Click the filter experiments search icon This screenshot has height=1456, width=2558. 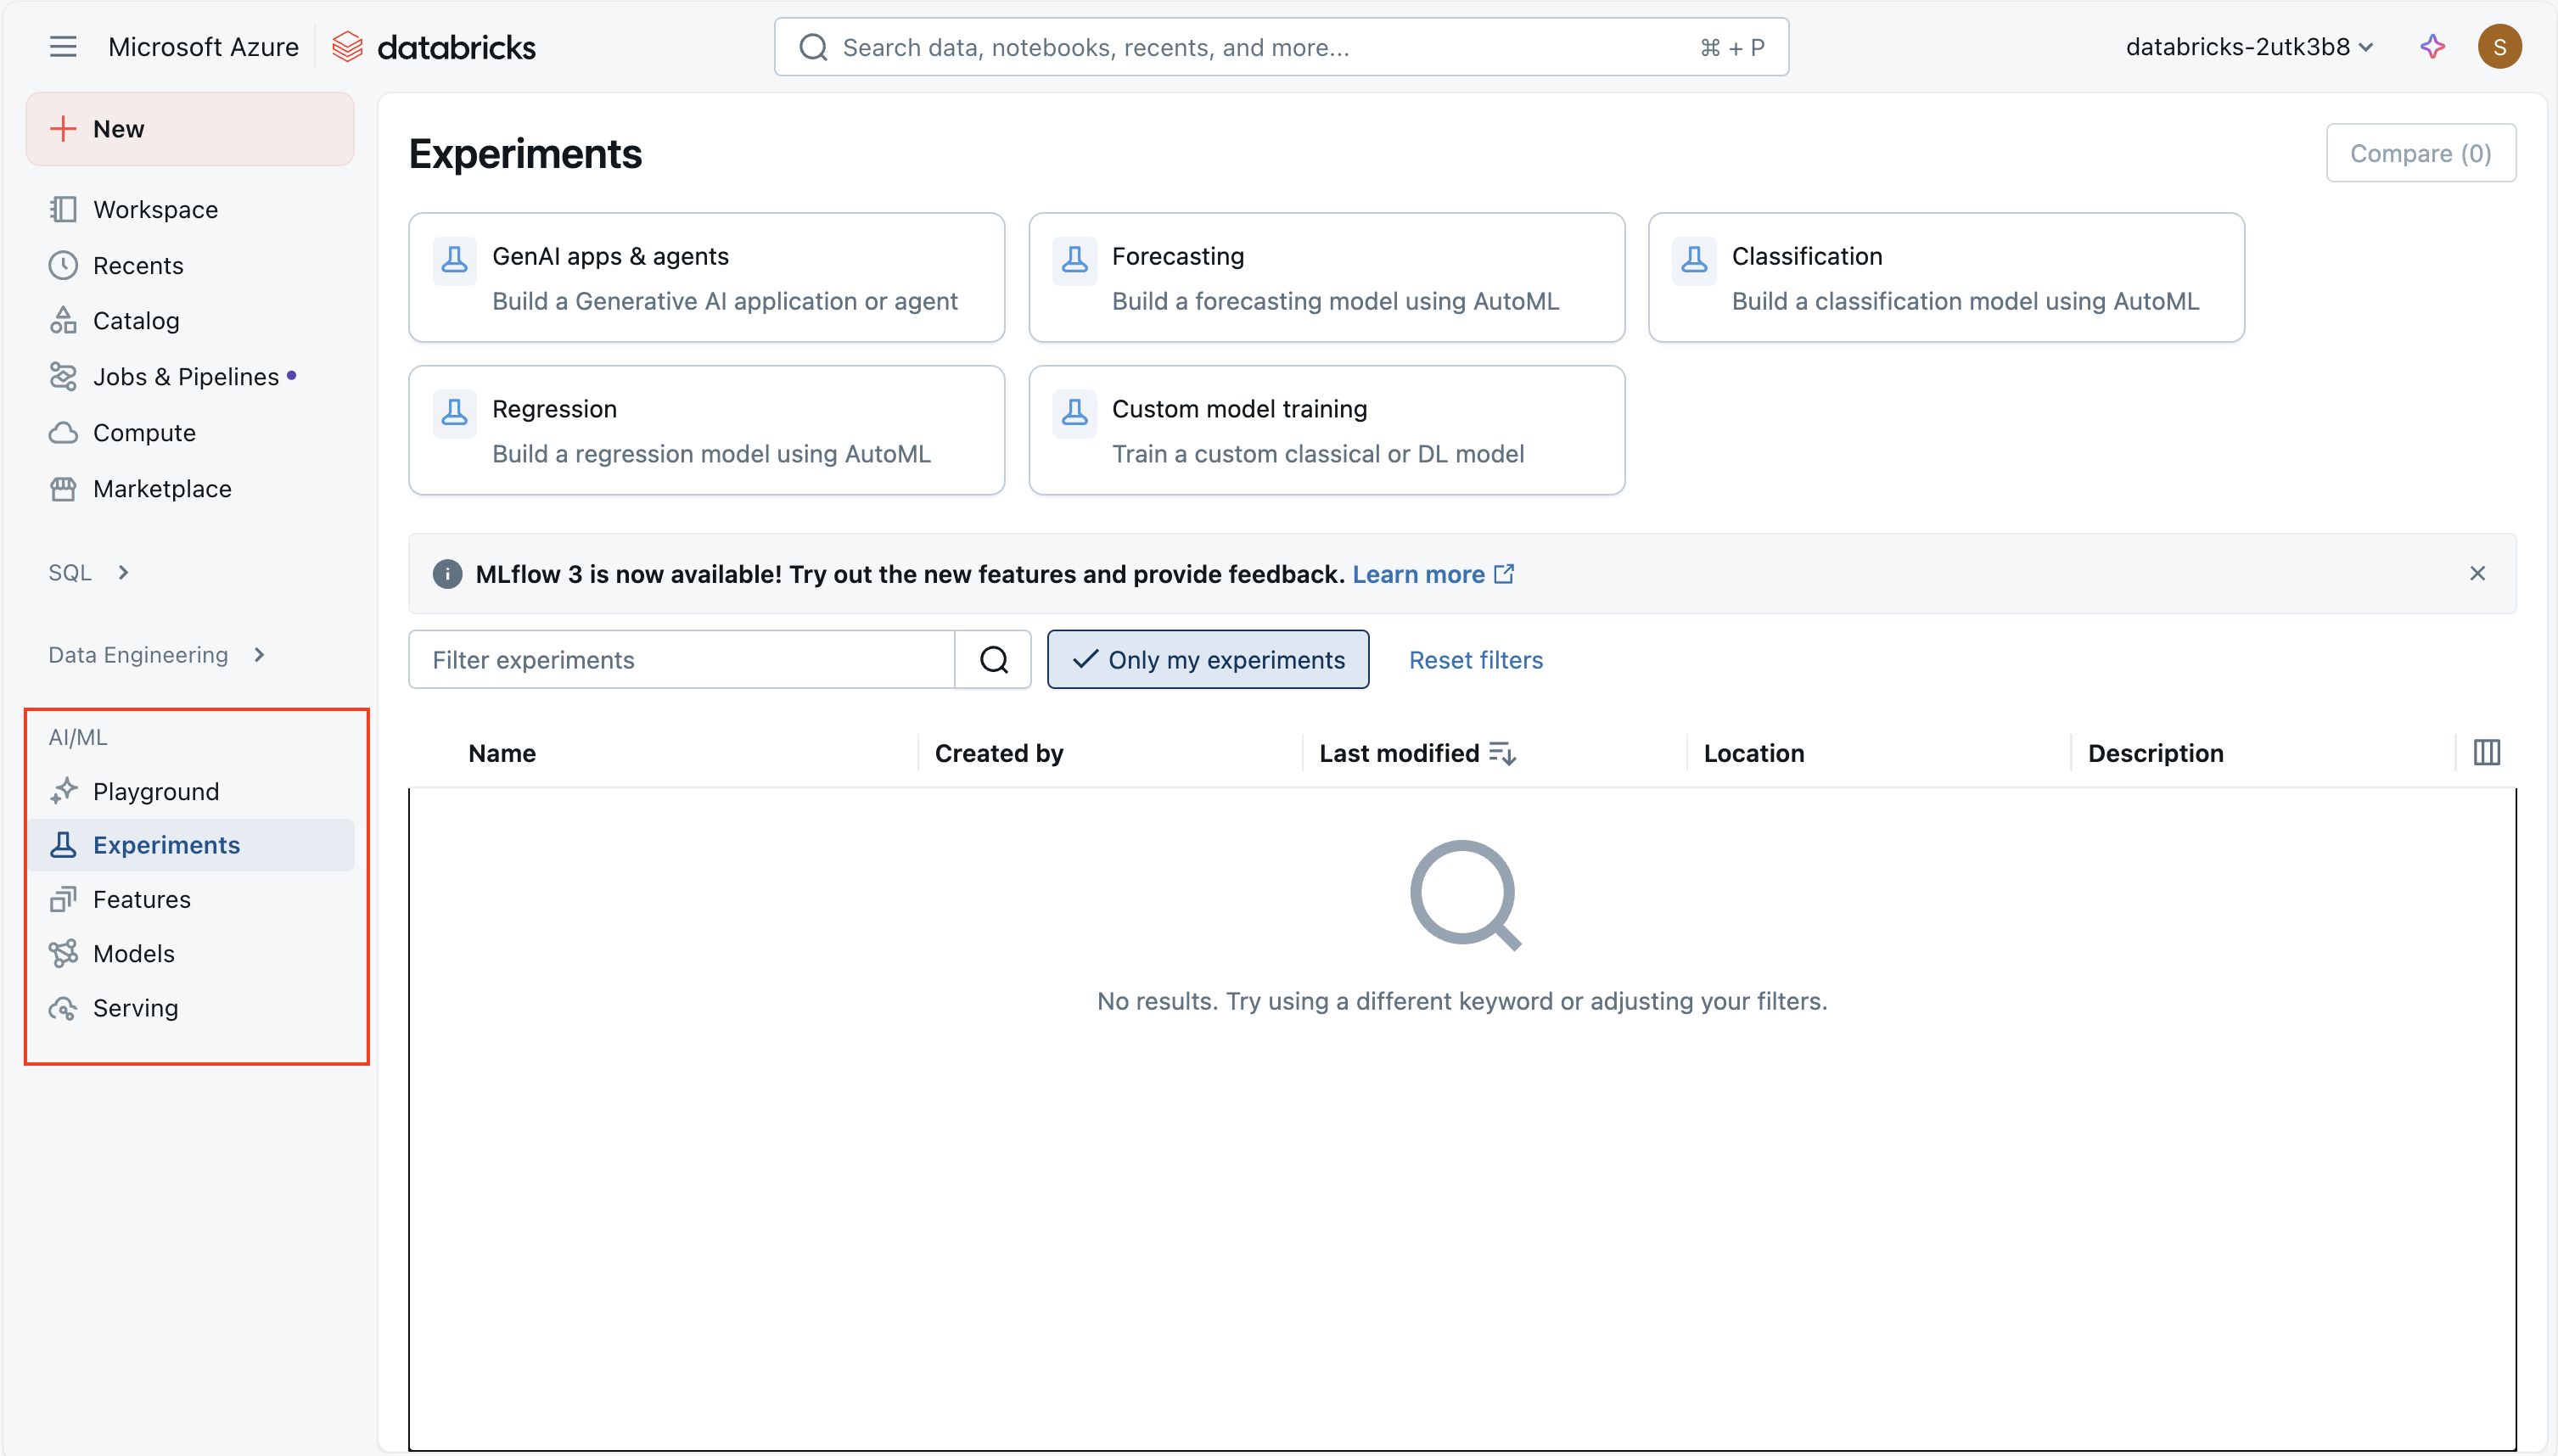point(993,660)
